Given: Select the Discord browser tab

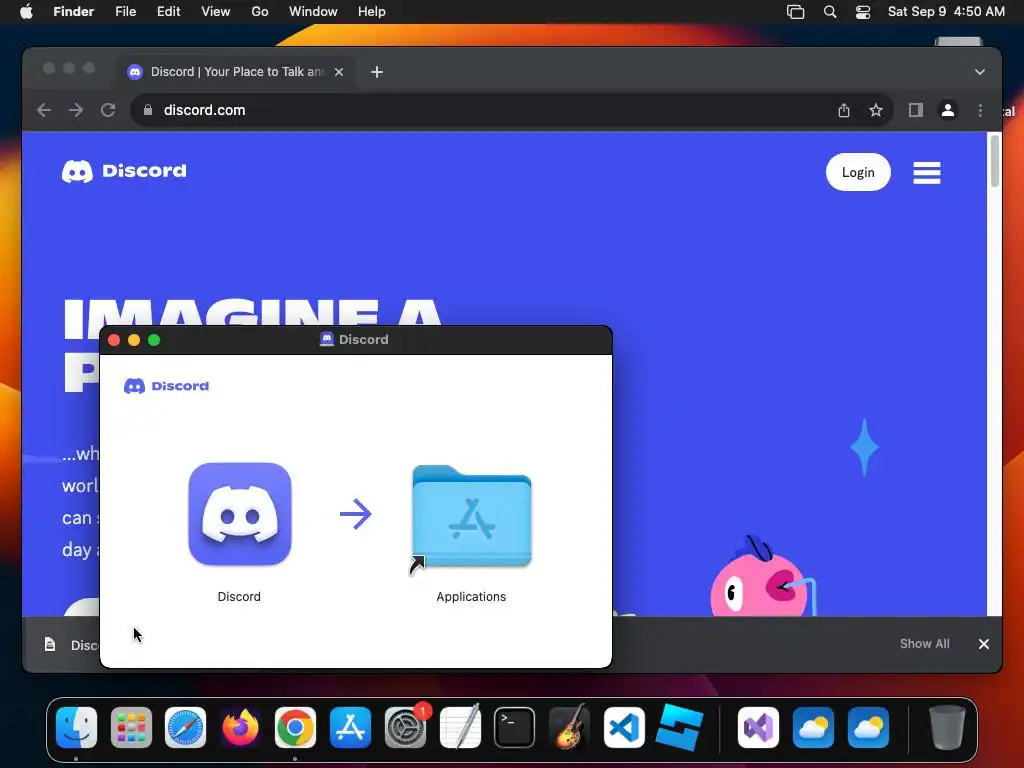Looking at the screenshot, I should pyautogui.click(x=236, y=72).
